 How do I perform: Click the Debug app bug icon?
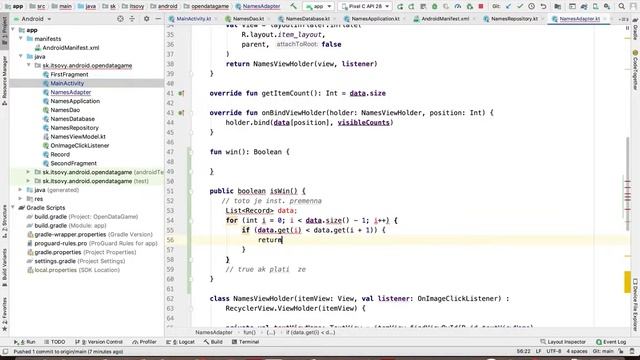coord(435,6)
